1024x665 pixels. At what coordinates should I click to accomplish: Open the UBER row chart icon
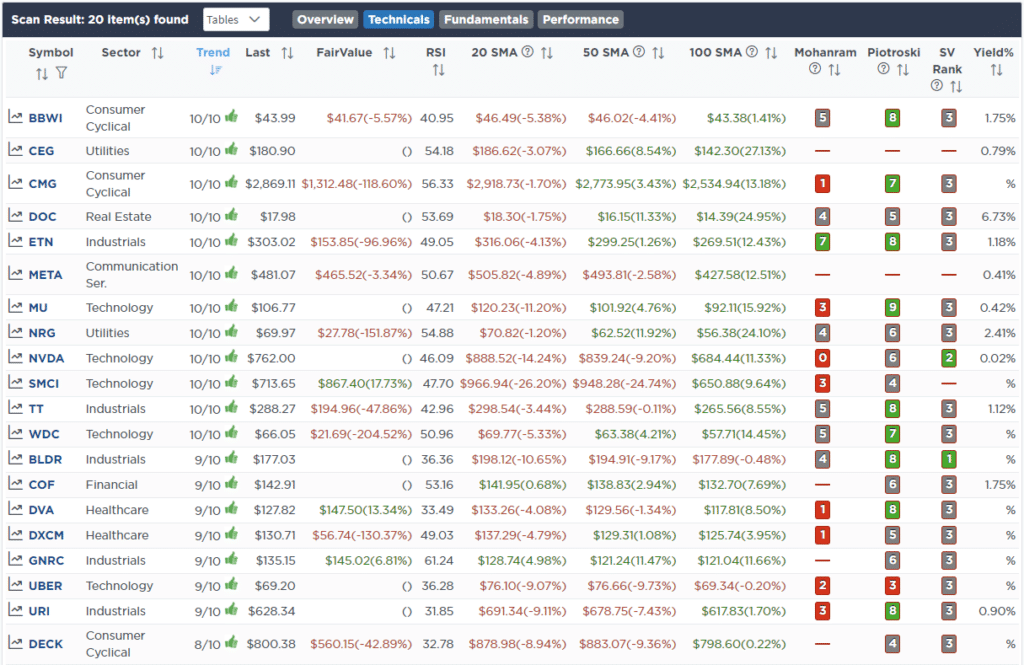pos(15,585)
